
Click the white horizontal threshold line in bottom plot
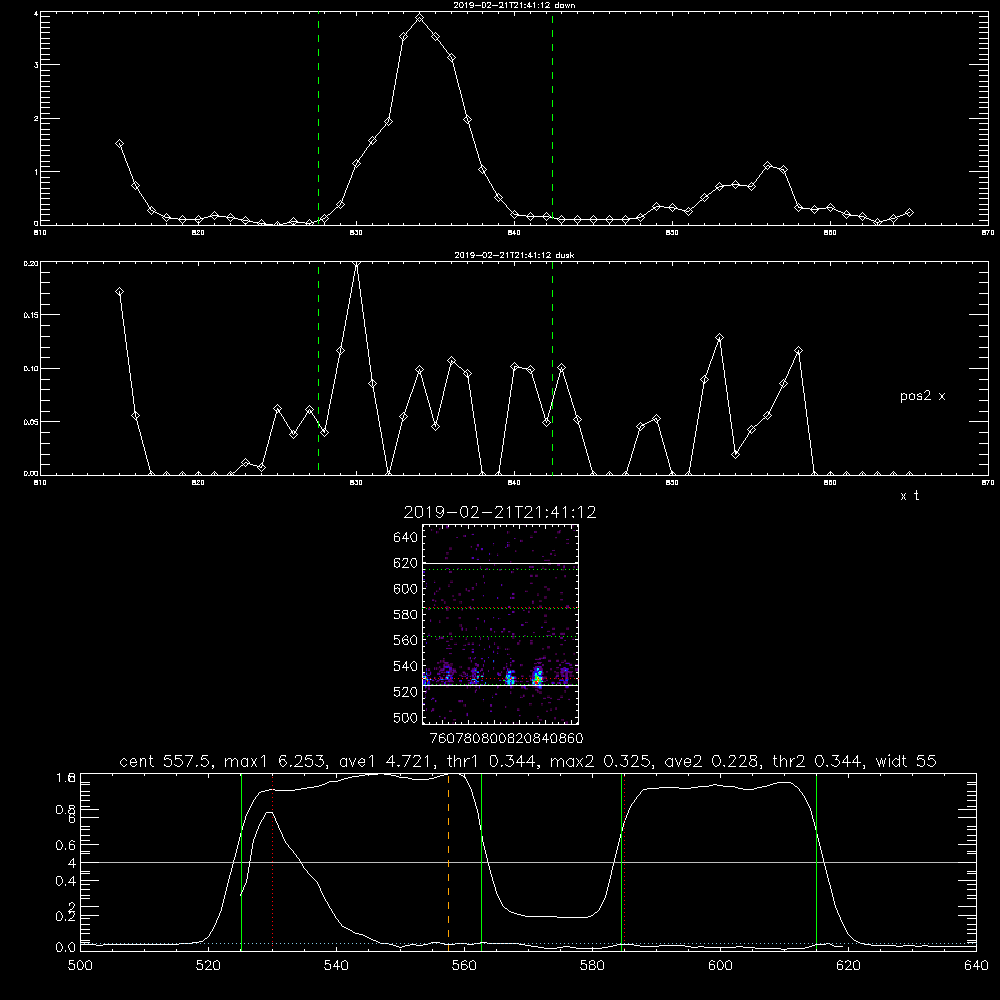(x=528, y=862)
